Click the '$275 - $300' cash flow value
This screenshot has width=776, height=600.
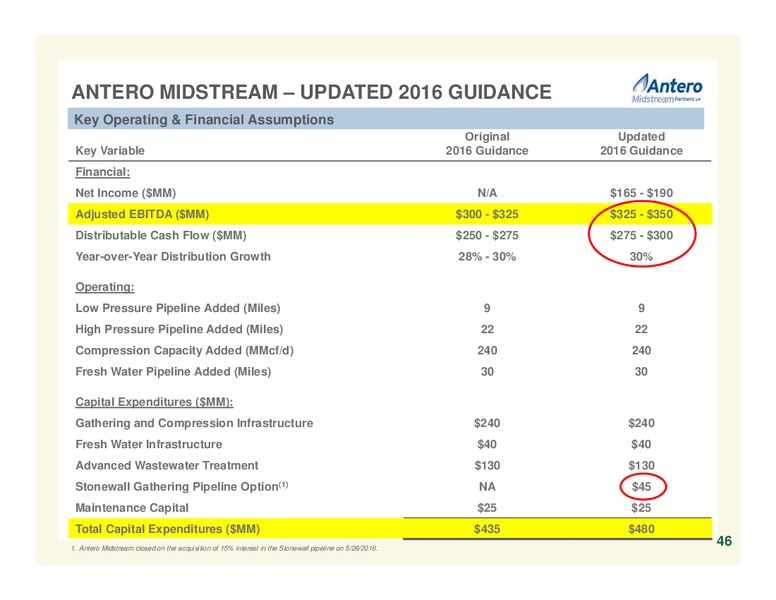click(641, 235)
